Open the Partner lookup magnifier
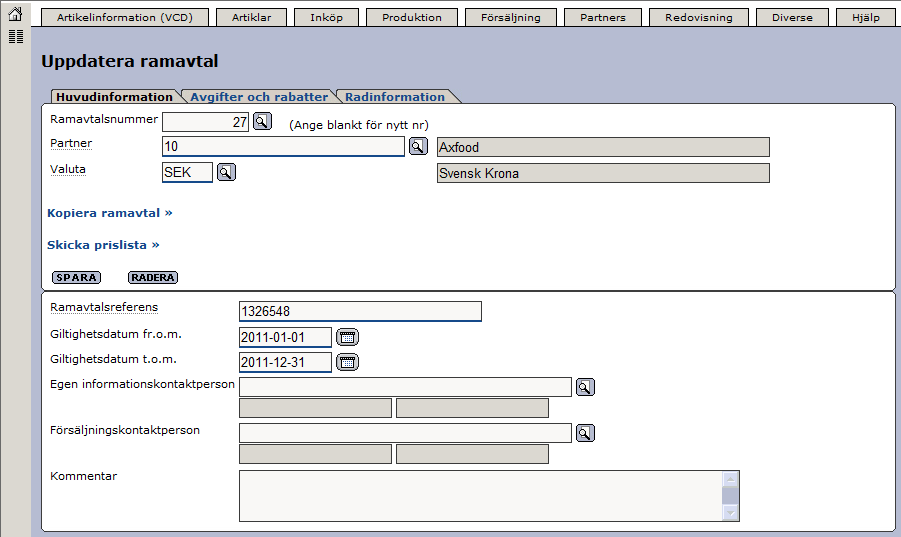This screenshot has height=537, width=901. click(418, 146)
